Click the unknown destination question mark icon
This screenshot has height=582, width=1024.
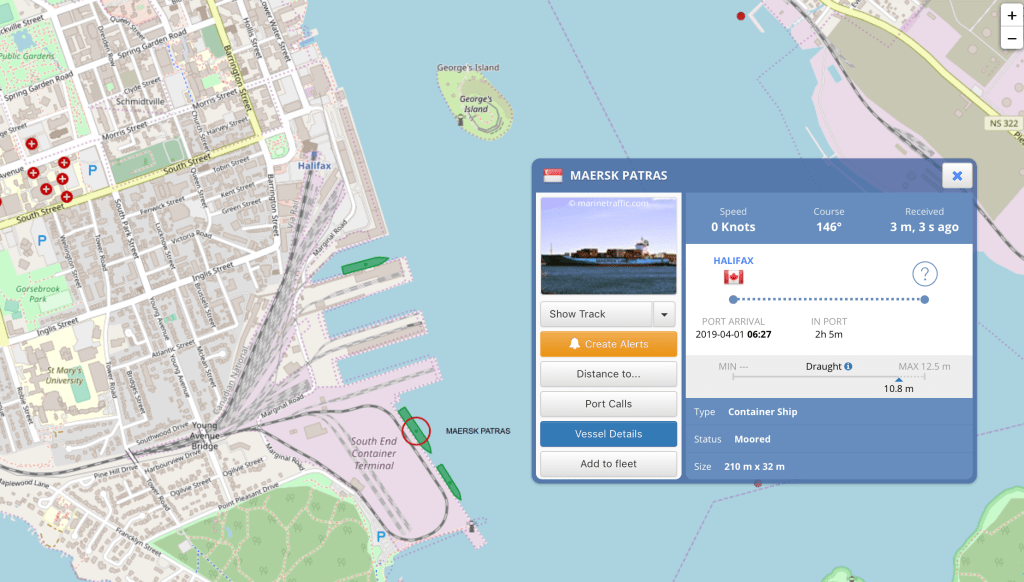tap(924, 274)
